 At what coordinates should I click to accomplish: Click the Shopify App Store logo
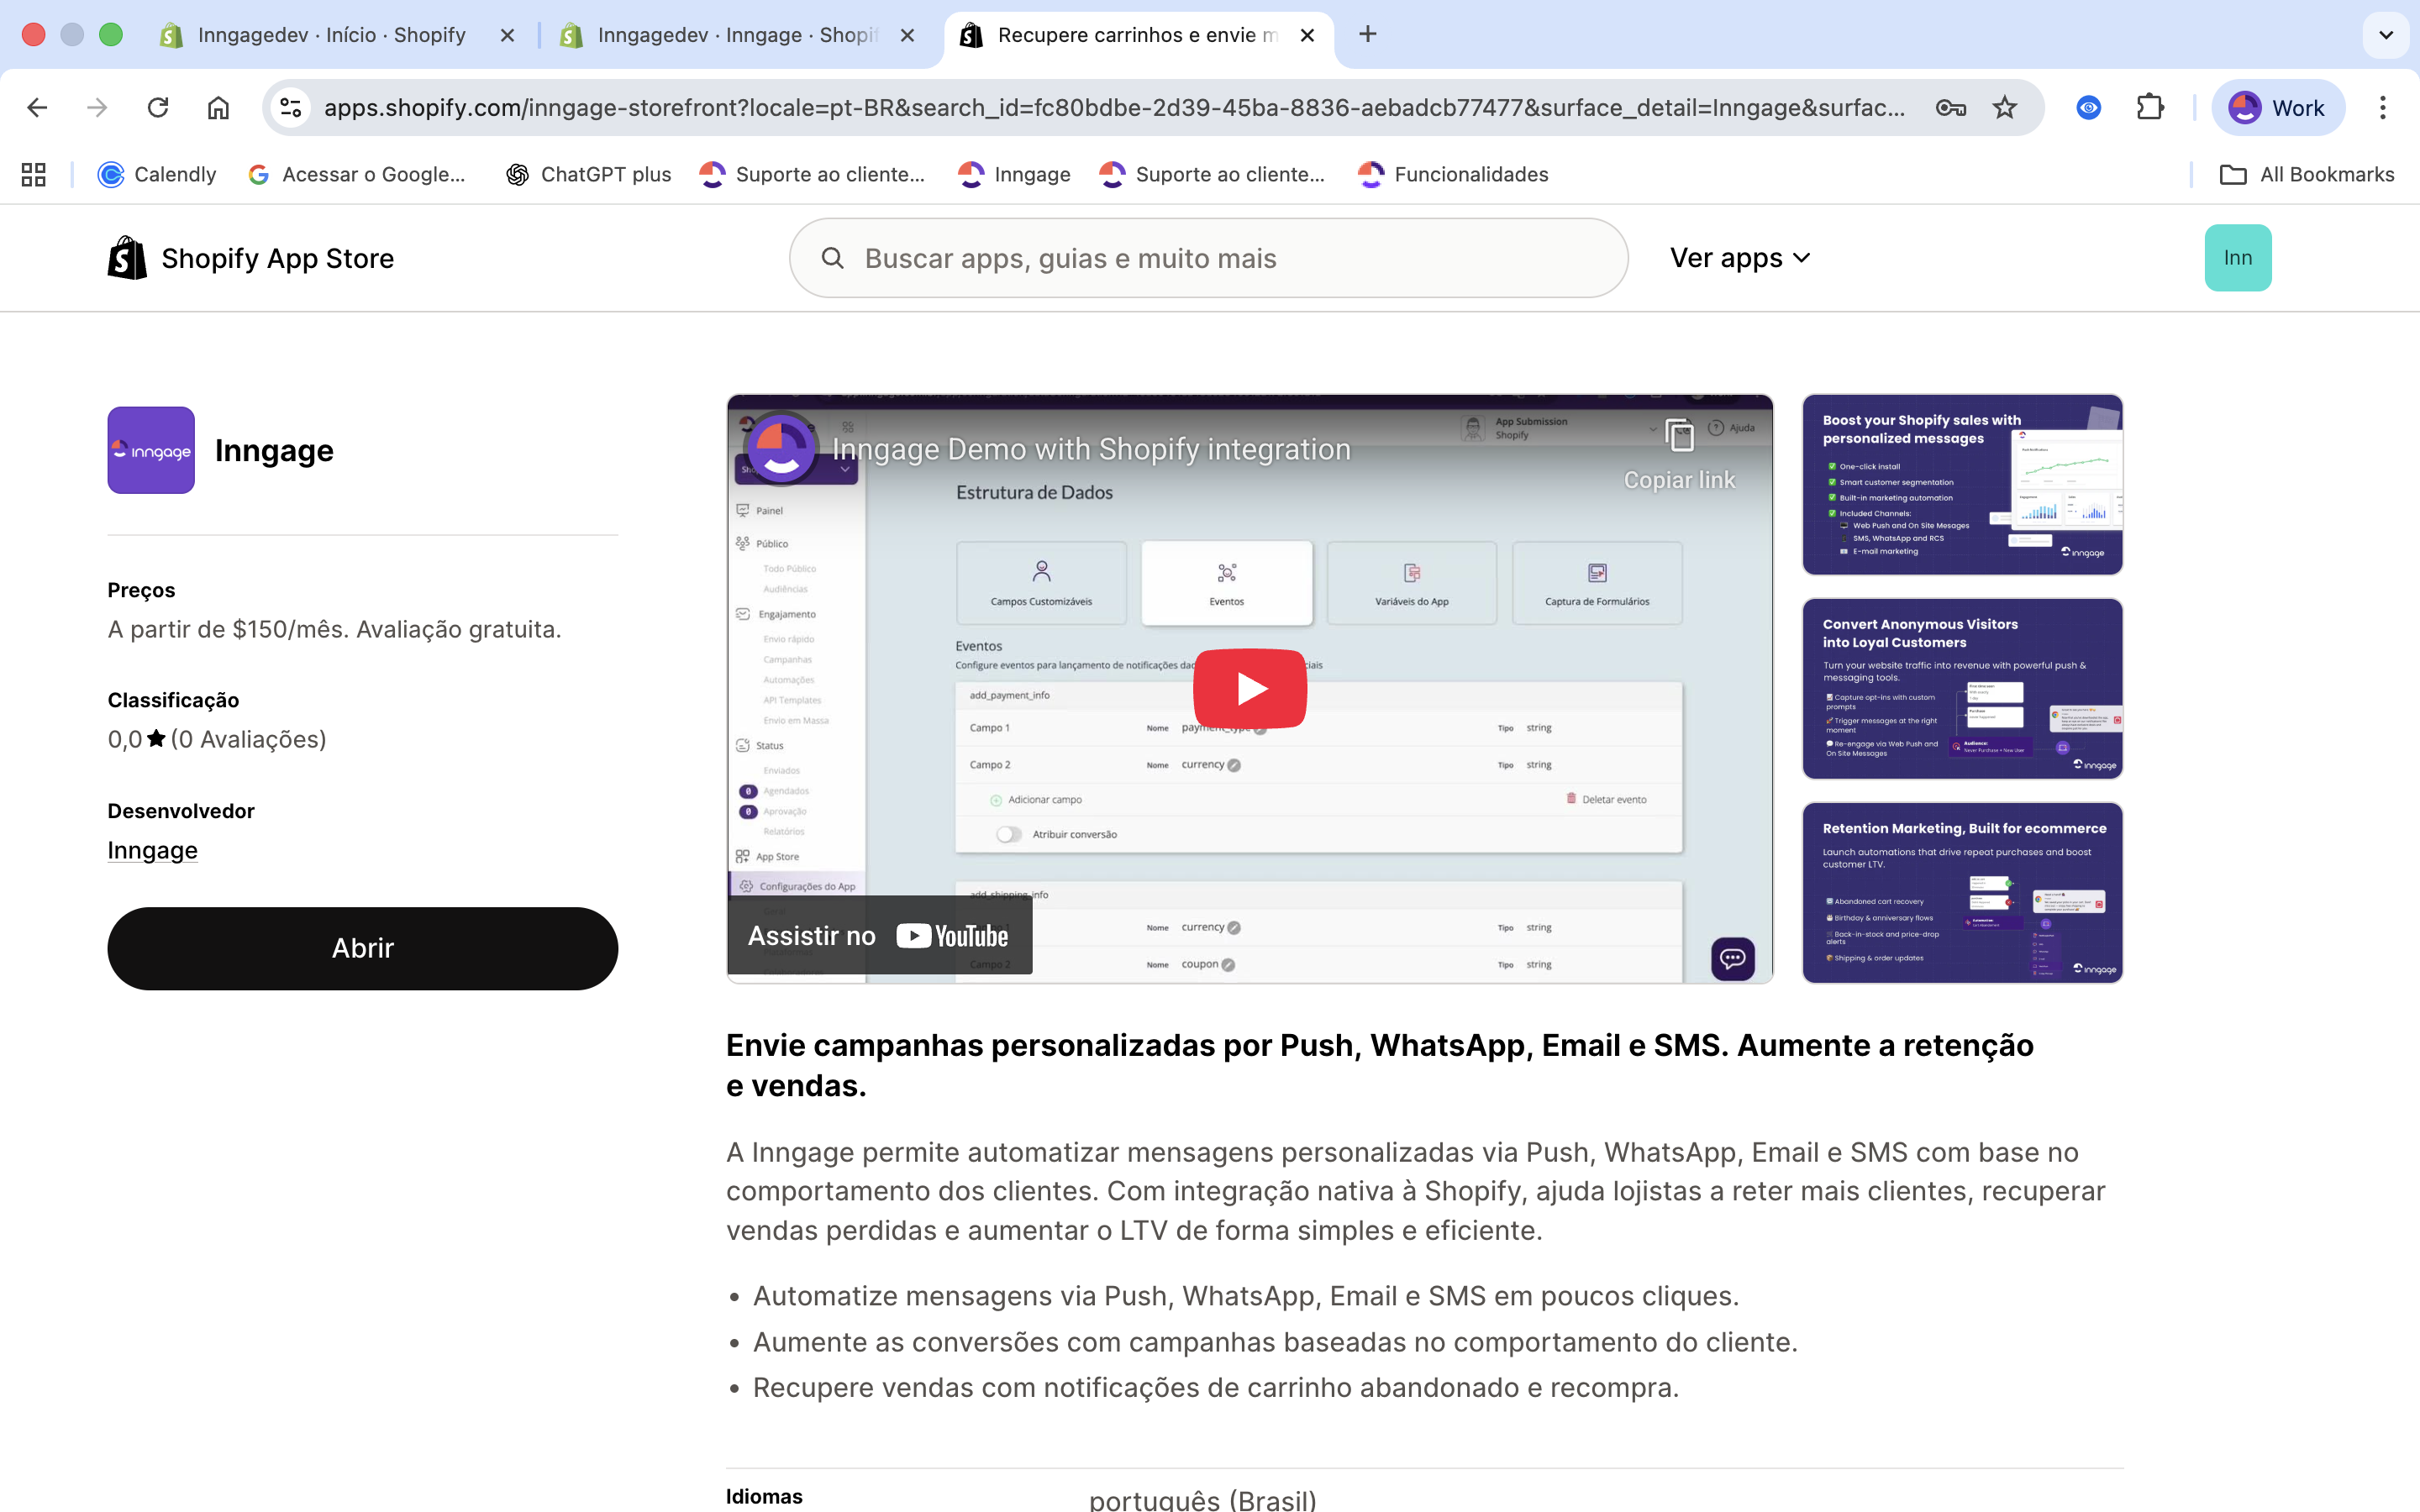[x=250, y=258]
